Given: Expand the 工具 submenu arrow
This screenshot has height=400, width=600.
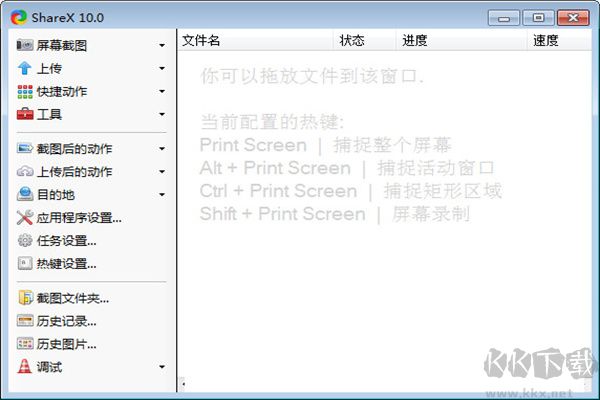Looking at the screenshot, I should click(162, 114).
